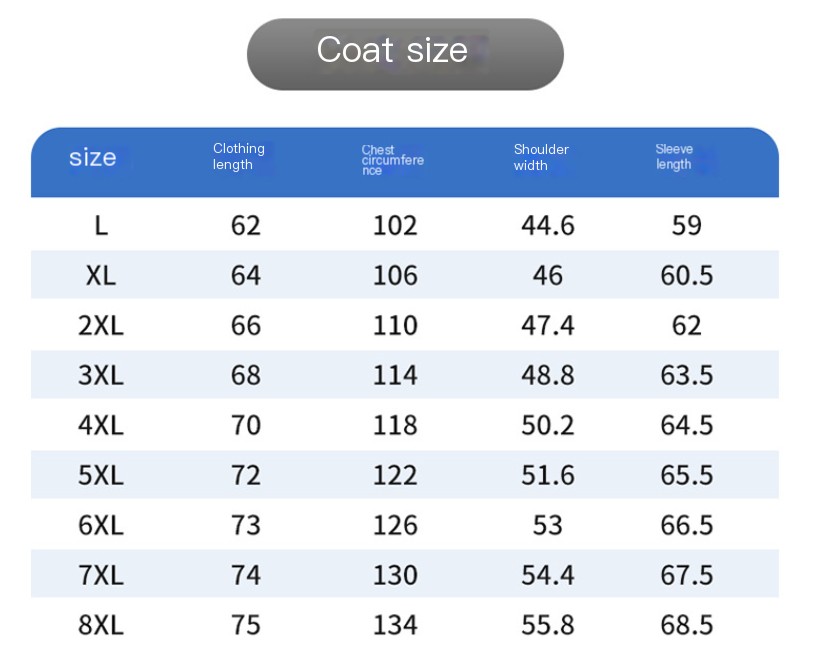Viewport: 815px width, 651px height.
Task: Click shoulder width value 44.6
Action: coord(548,226)
